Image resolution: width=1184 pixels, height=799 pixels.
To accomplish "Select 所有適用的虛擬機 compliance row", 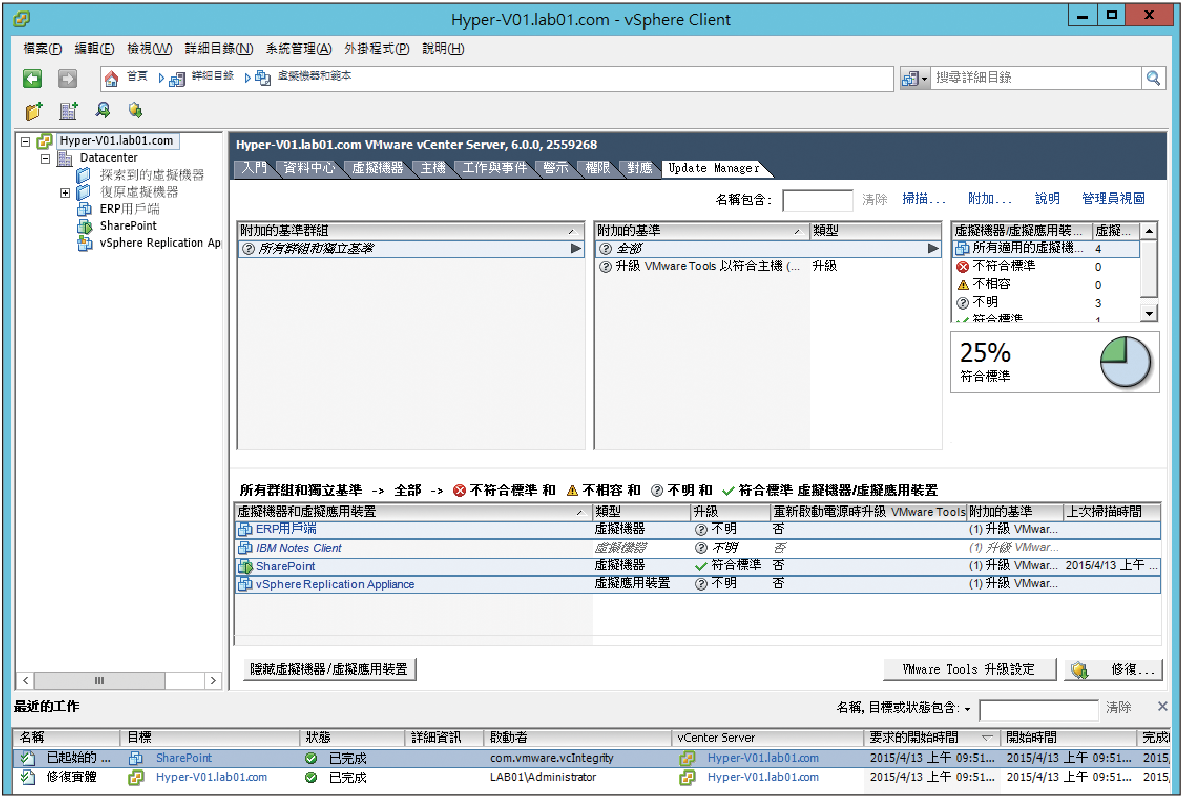I will coord(1046,248).
